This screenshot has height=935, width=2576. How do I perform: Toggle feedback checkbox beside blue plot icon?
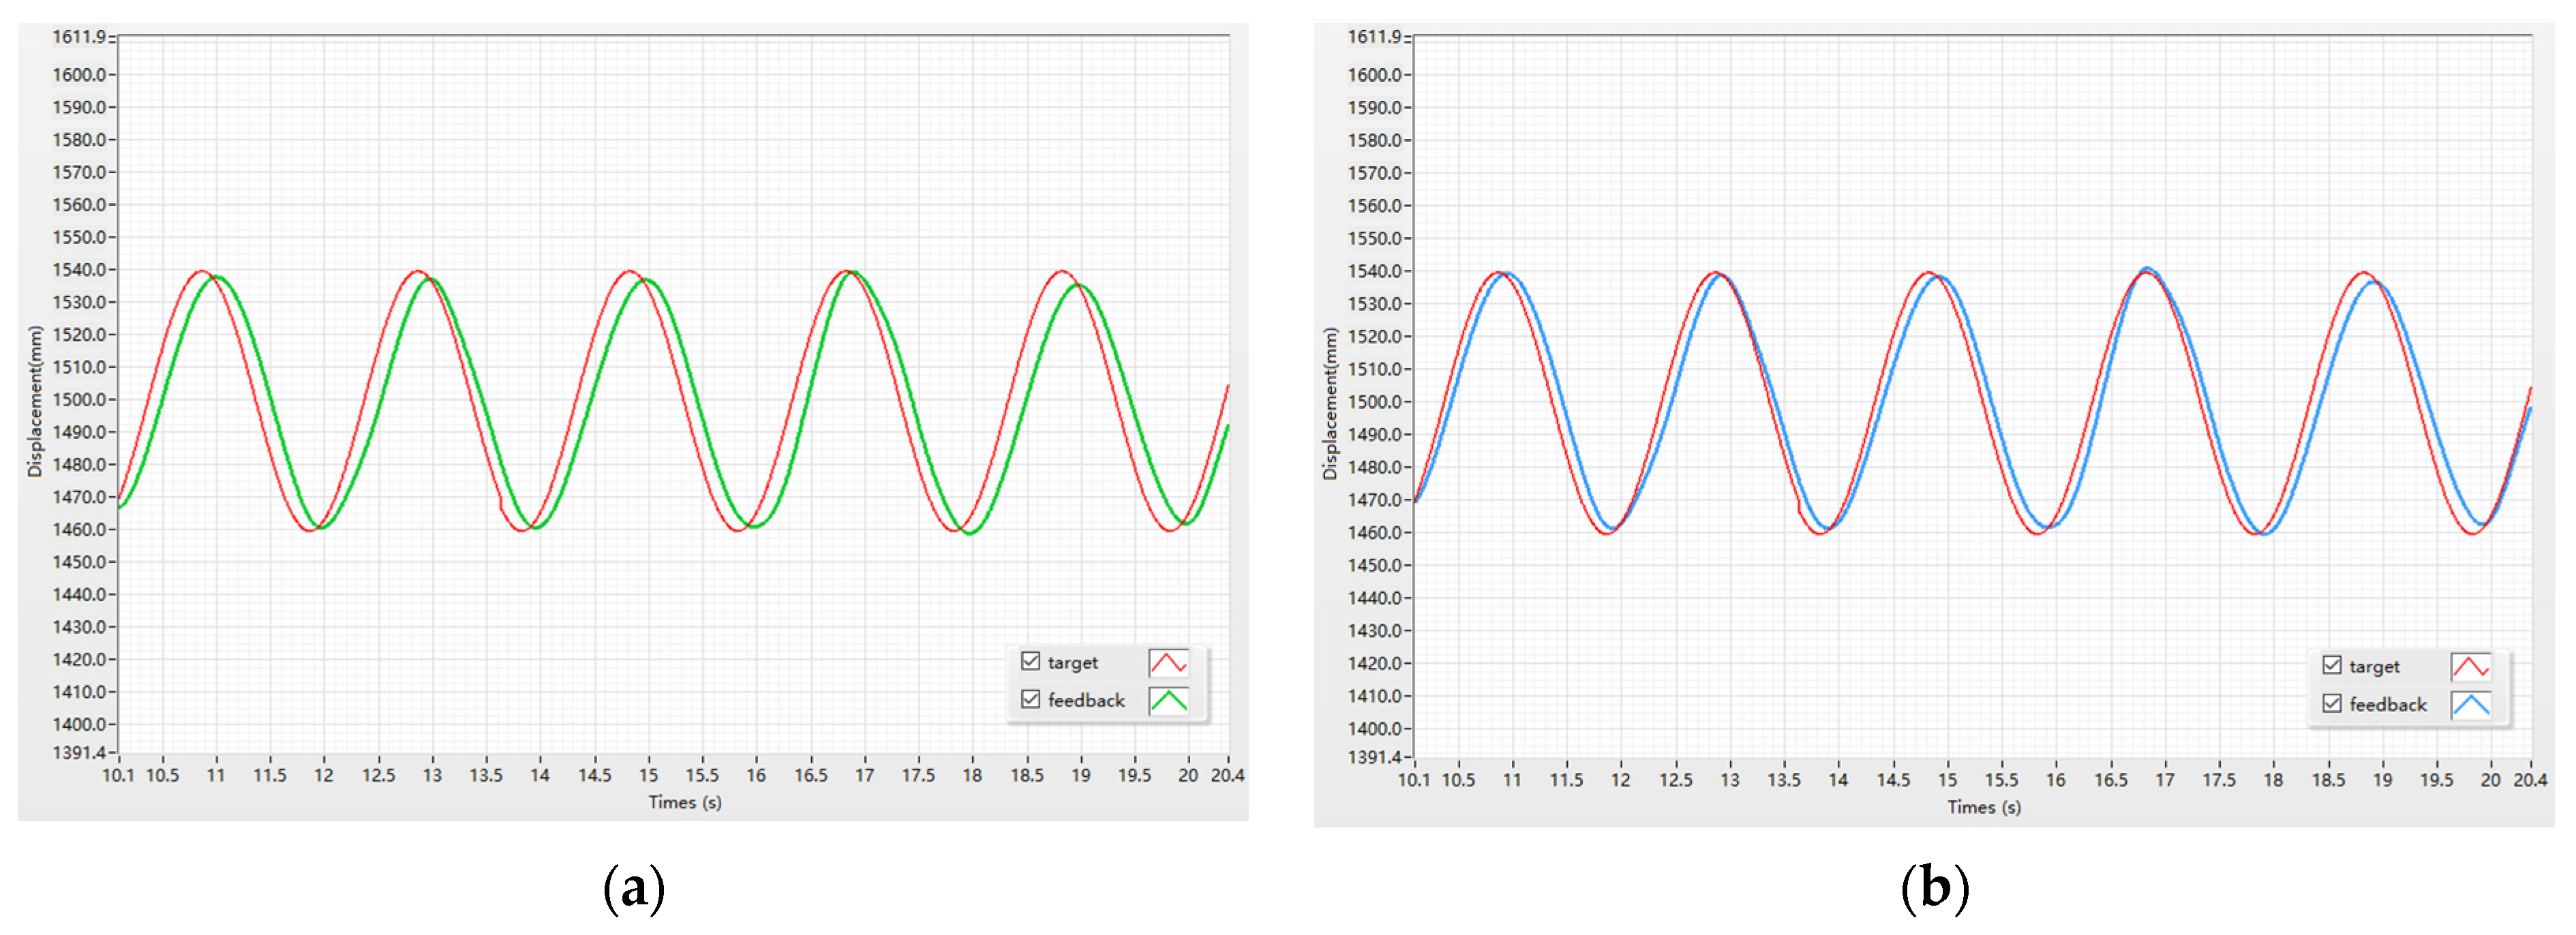2332,703
